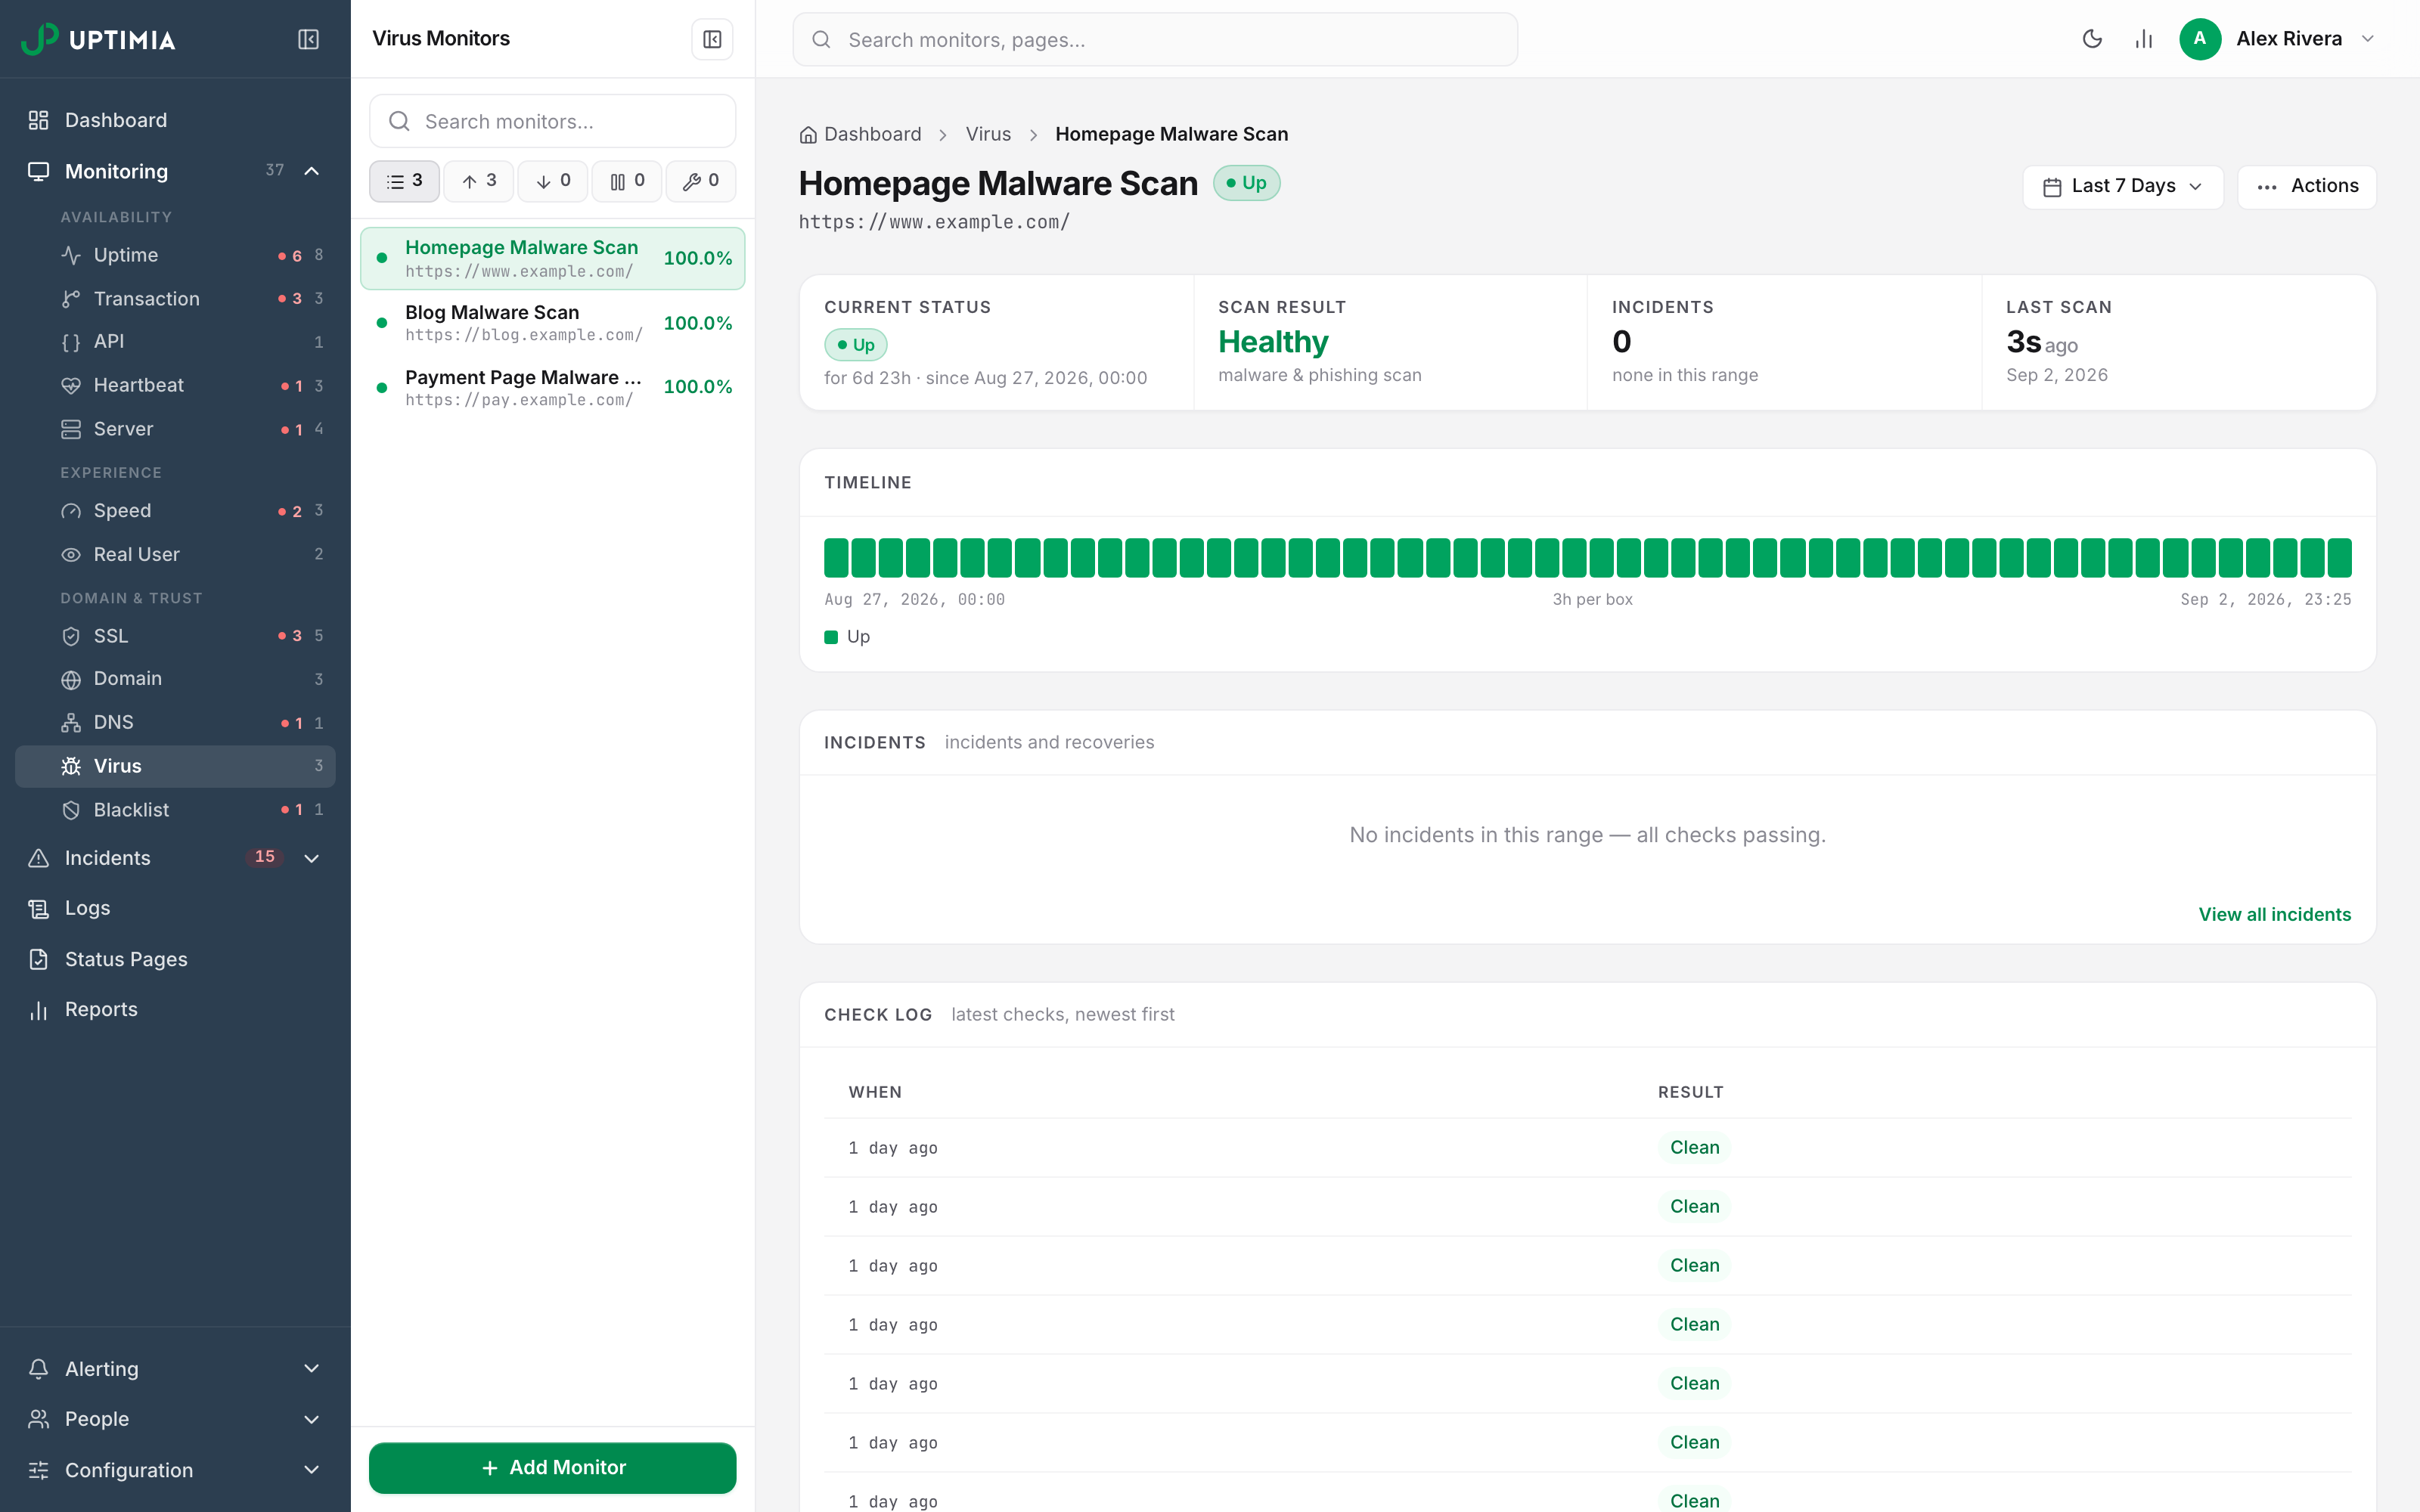The width and height of the screenshot is (2420, 1512).
Task: Open DNS monitors
Action: (x=175, y=722)
